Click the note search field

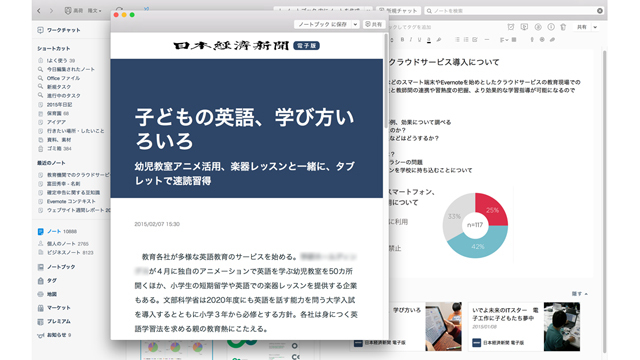click(514, 11)
